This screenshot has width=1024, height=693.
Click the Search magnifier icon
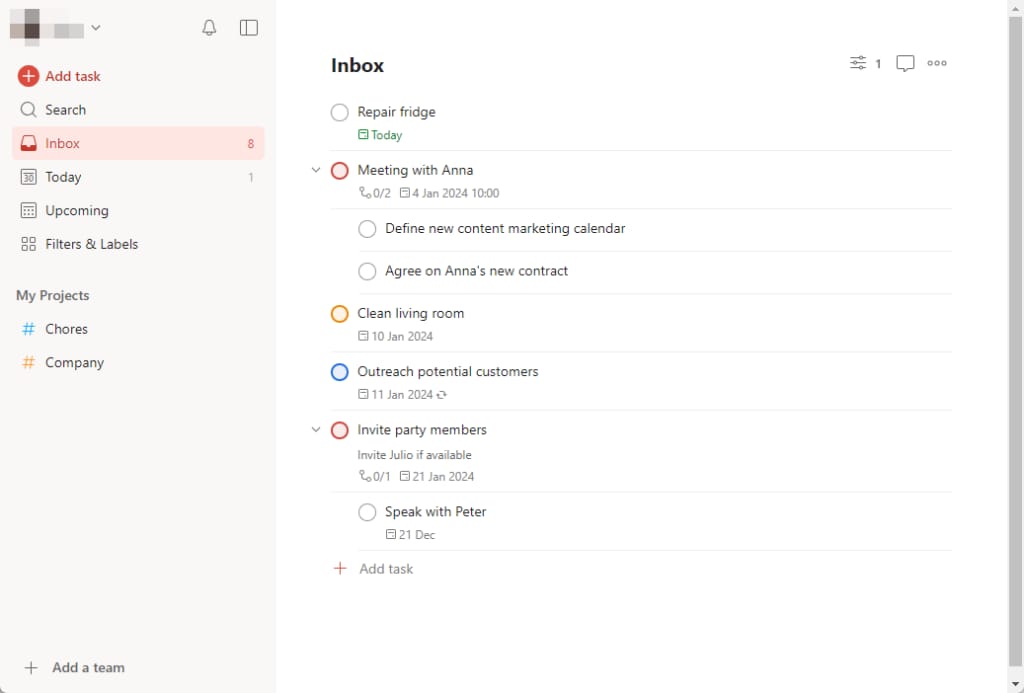(28, 110)
